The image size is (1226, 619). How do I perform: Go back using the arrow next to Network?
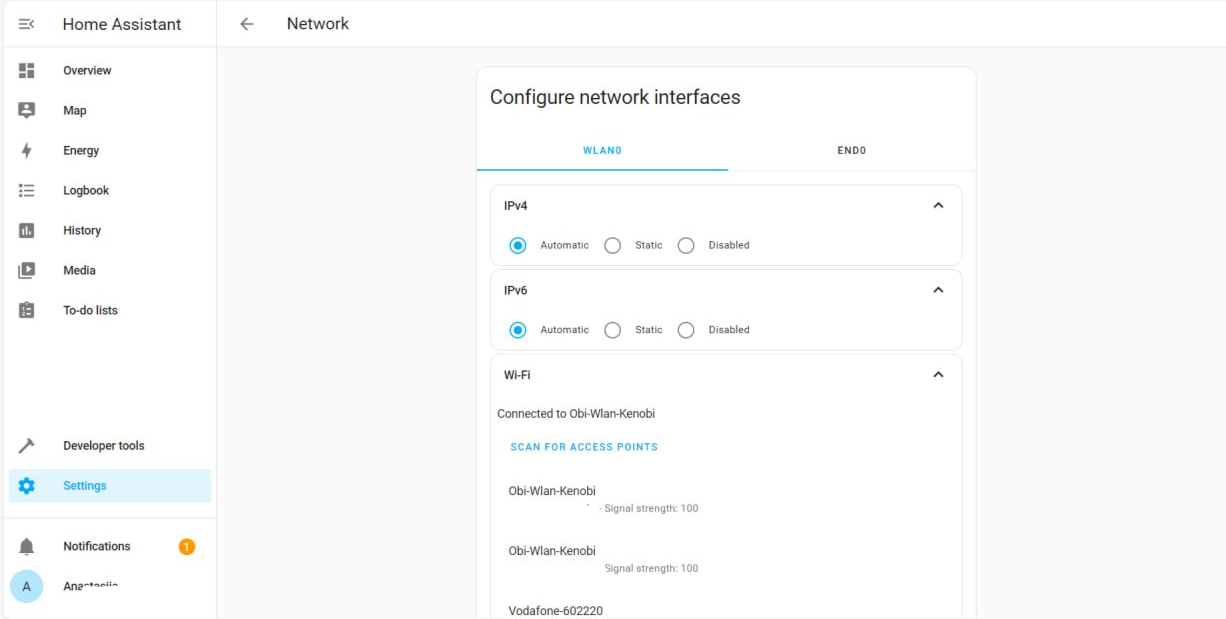coord(247,24)
